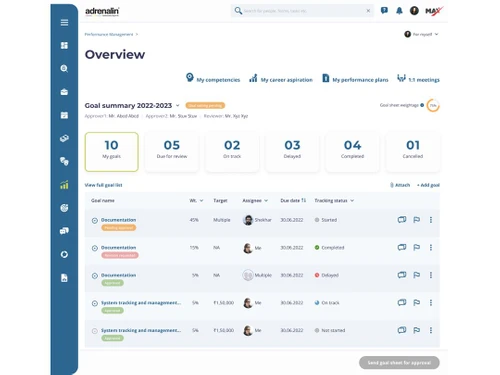Select the Cancelled summary card
500x375 pixels.
(x=413, y=152)
